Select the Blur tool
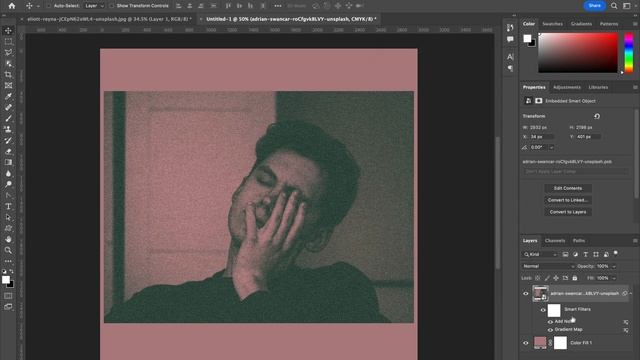The width and height of the screenshot is (640, 360). pyautogui.click(x=8, y=173)
